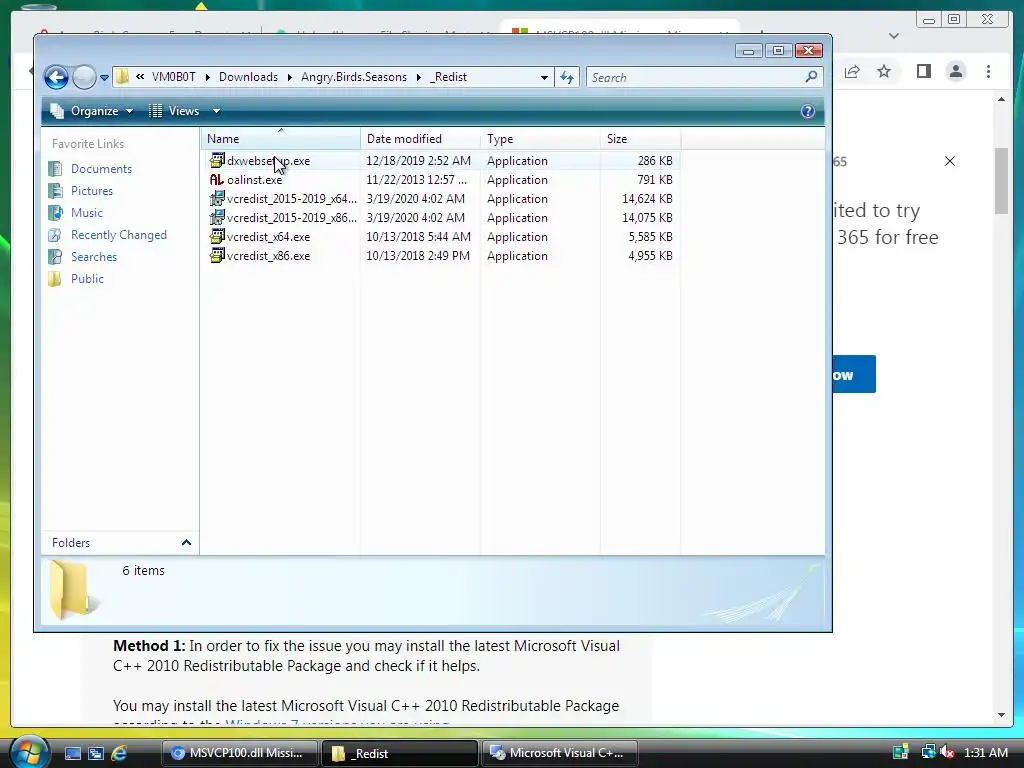Click Show Desktop quick launch icon
This screenshot has width=1024, height=768.
pos(72,754)
